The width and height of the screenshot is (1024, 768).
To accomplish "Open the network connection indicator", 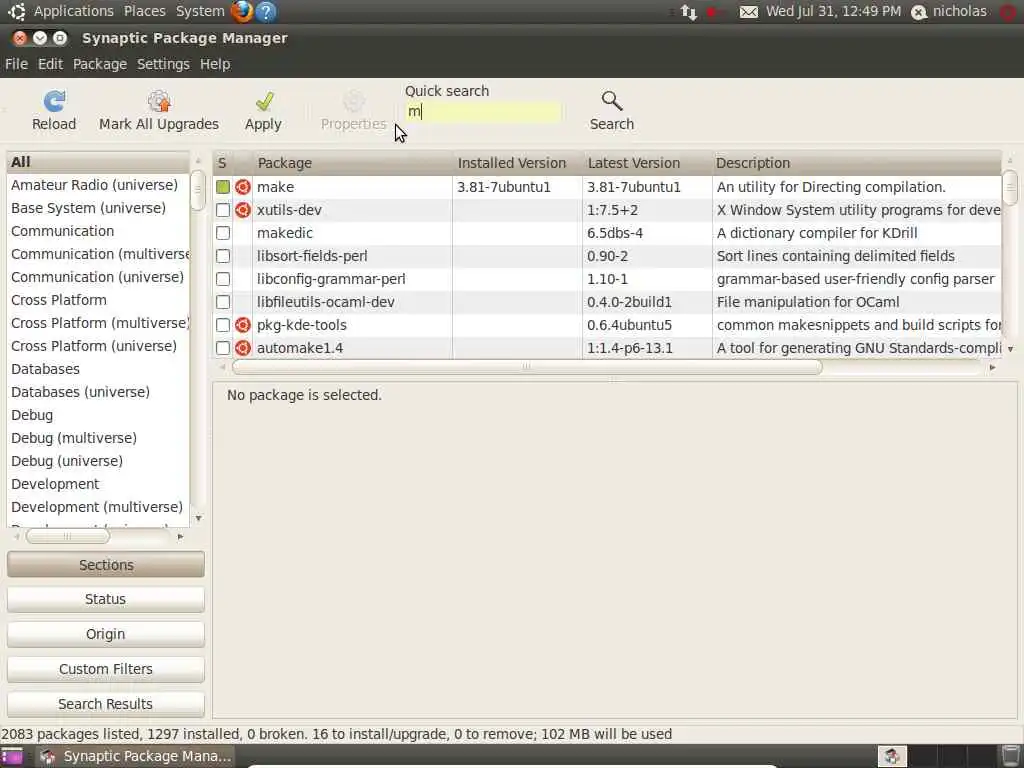I will click(688, 12).
